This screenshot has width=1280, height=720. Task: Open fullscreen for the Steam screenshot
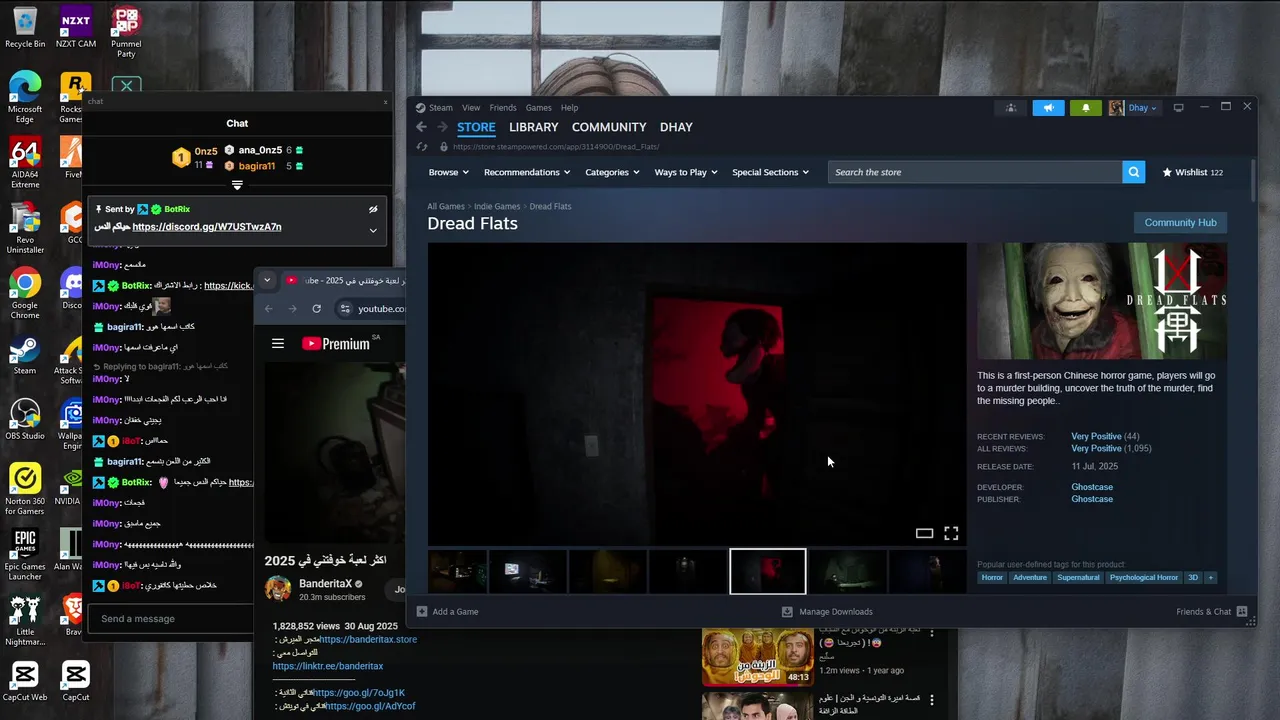coord(951,533)
